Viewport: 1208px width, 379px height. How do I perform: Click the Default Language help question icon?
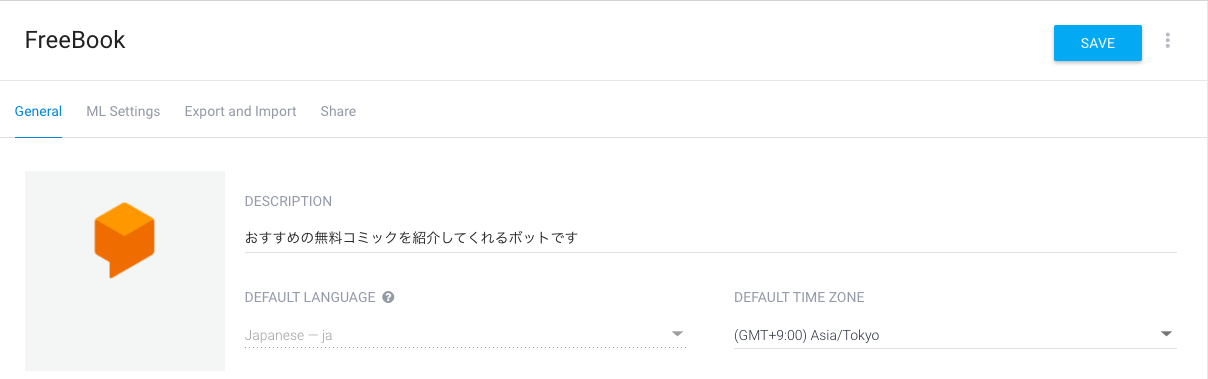point(388,297)
